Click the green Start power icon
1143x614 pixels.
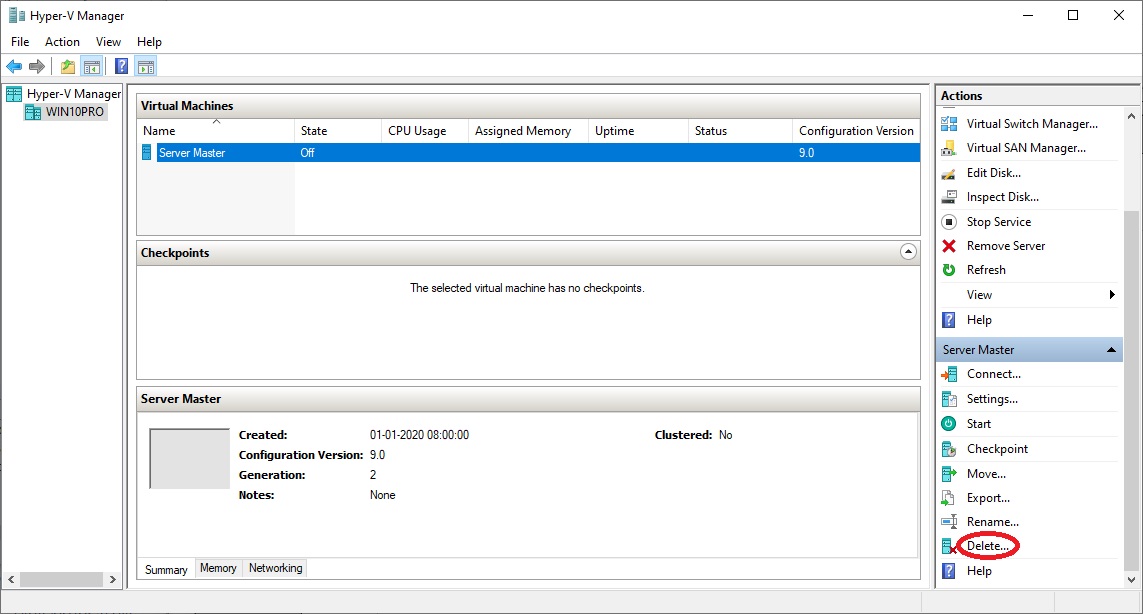click(949, 424)
